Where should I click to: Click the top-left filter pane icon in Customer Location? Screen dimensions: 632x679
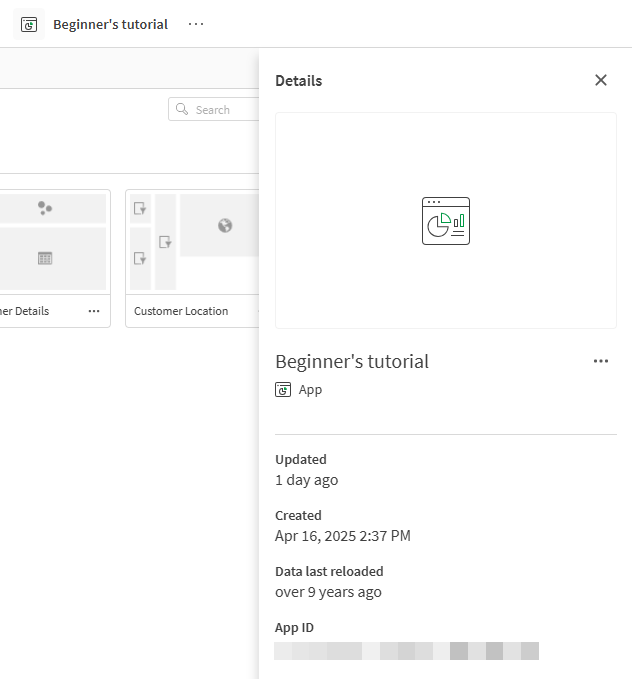pyautogui.click(x=140, y=209)
